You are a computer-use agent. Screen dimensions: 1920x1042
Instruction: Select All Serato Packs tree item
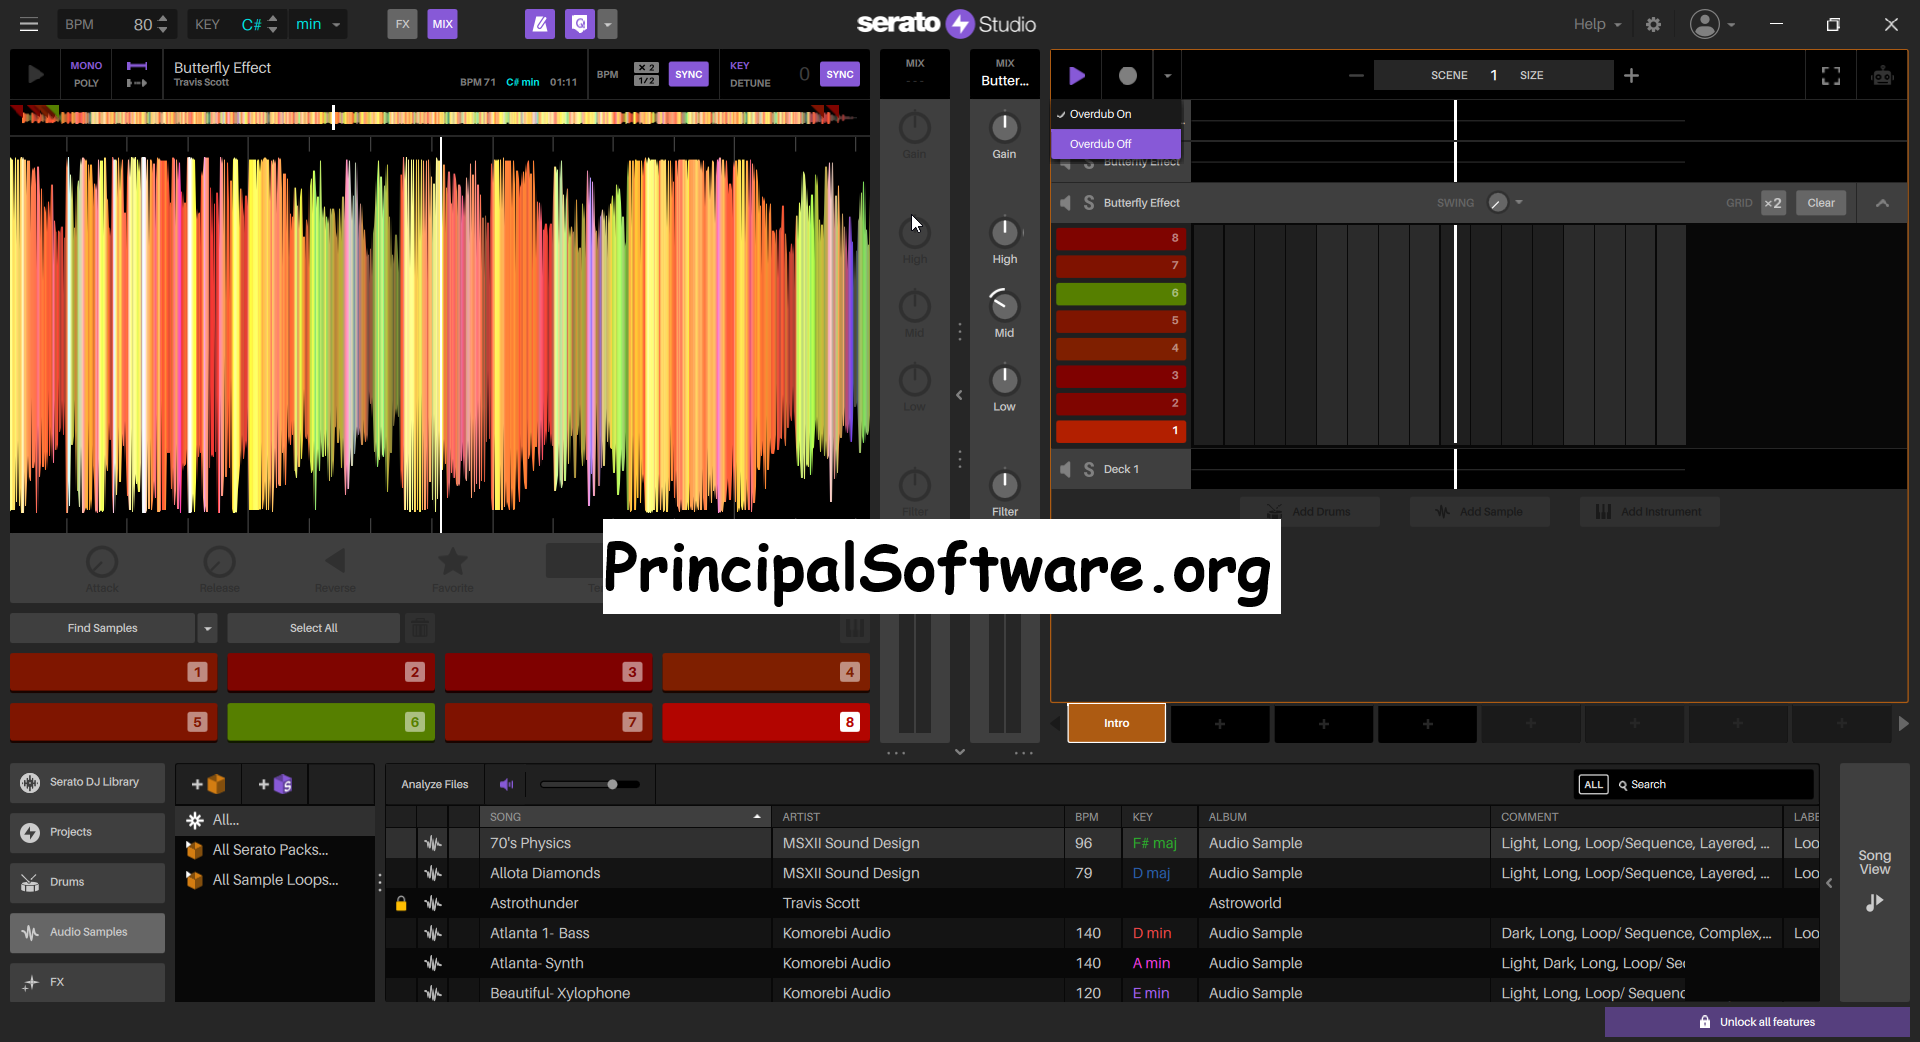pyautogui.click(x=270, y=850)
